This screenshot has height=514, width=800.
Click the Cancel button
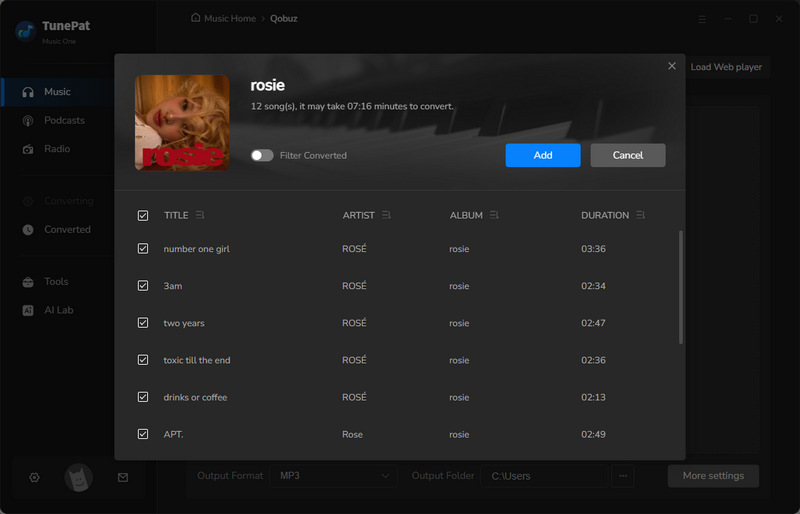point(627,155)
